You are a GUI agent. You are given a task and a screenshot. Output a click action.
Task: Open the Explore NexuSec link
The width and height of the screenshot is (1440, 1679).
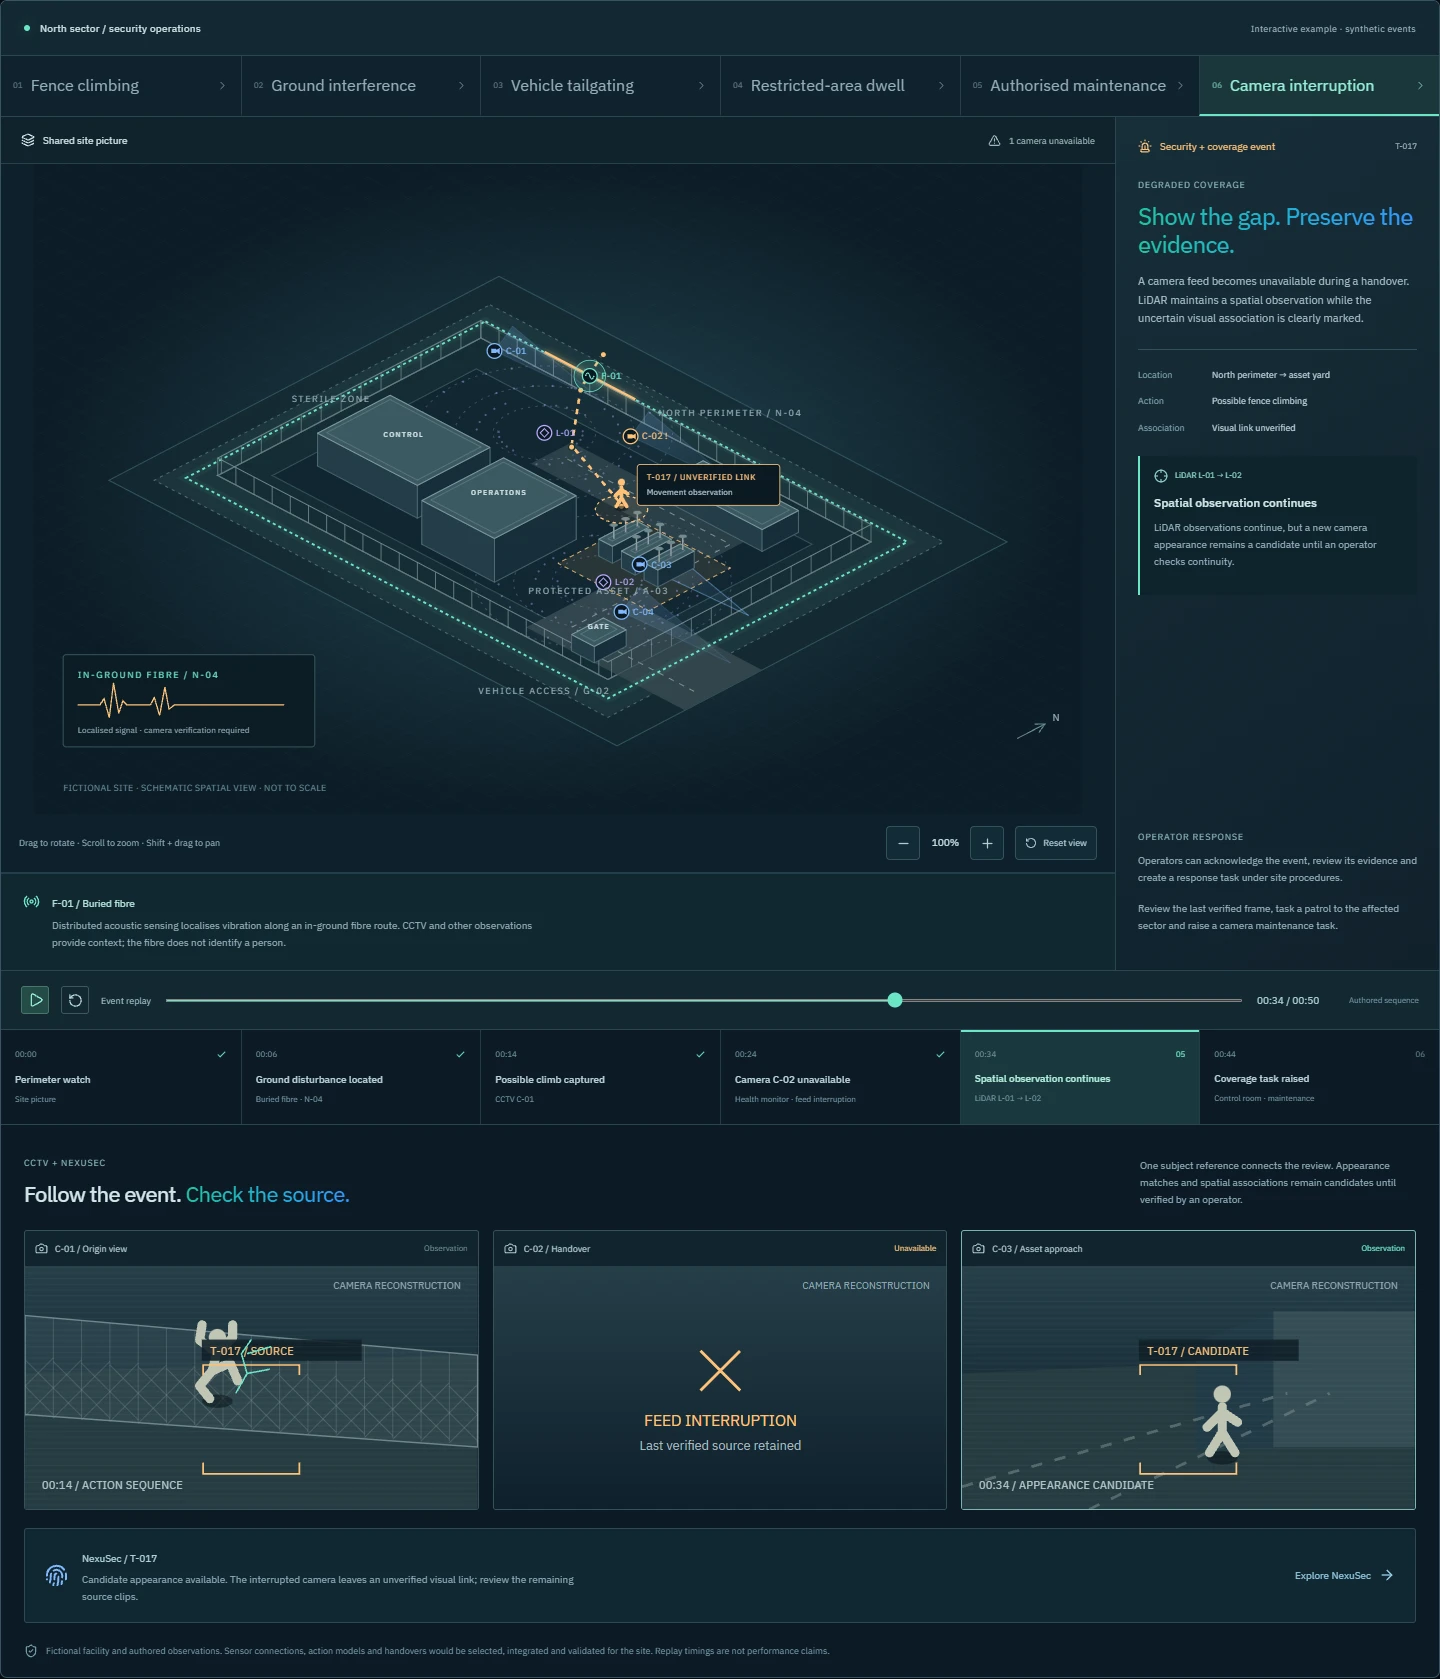tap(1344, 1576)
